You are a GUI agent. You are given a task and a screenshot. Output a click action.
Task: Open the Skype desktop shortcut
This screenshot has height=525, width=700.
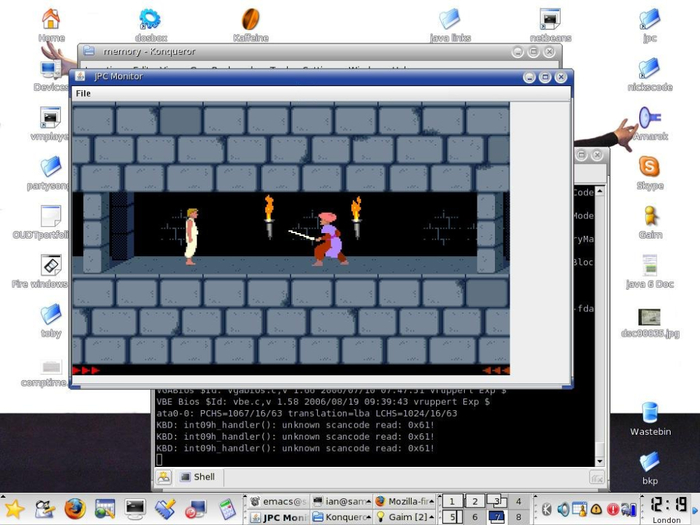tap(650, 173)
